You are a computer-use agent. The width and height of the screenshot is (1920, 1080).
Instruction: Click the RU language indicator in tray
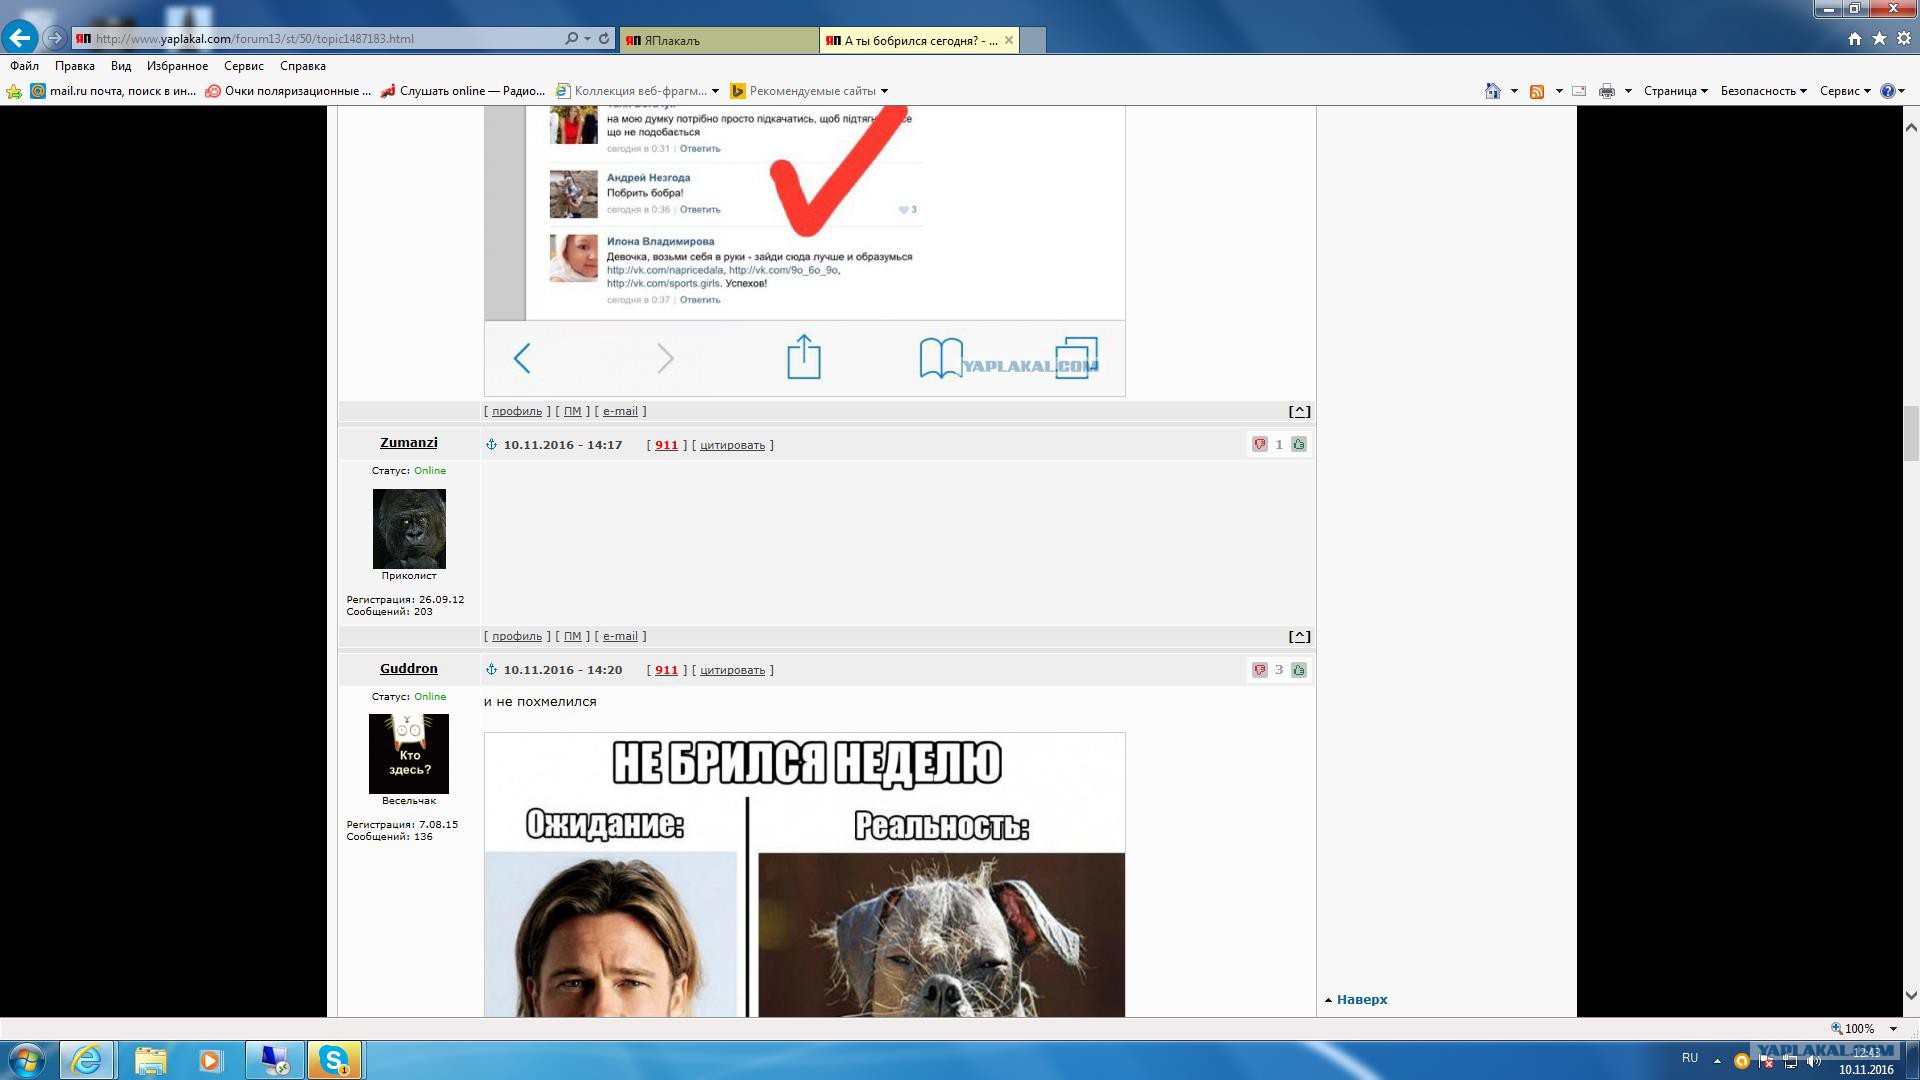click(x=1690, y=1058)
